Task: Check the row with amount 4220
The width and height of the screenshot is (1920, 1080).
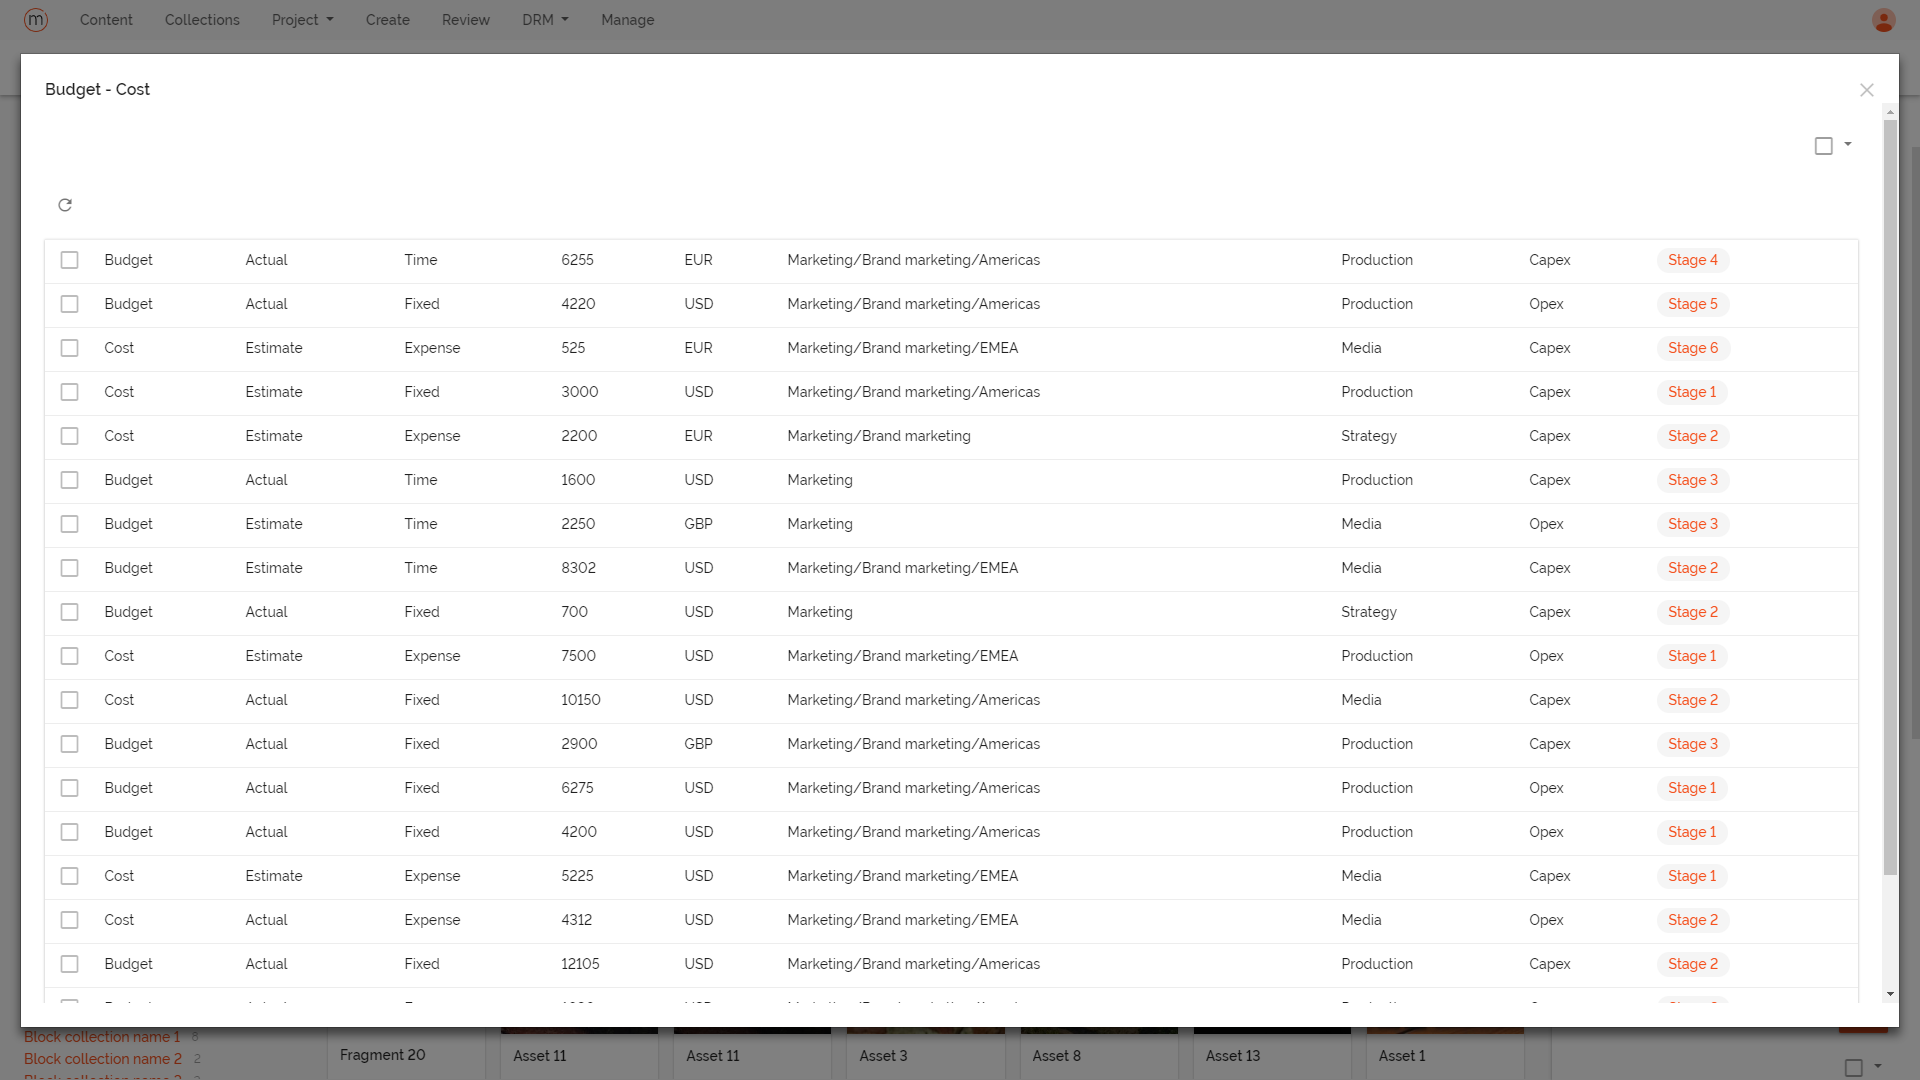Action: (69, 304)
